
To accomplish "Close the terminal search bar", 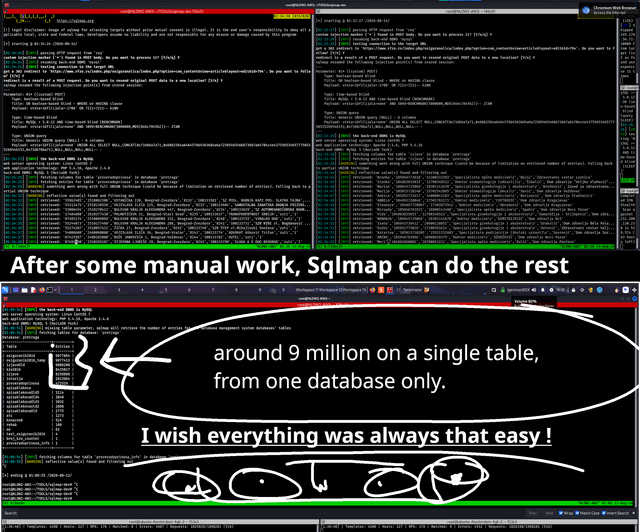I will point(634,513).
